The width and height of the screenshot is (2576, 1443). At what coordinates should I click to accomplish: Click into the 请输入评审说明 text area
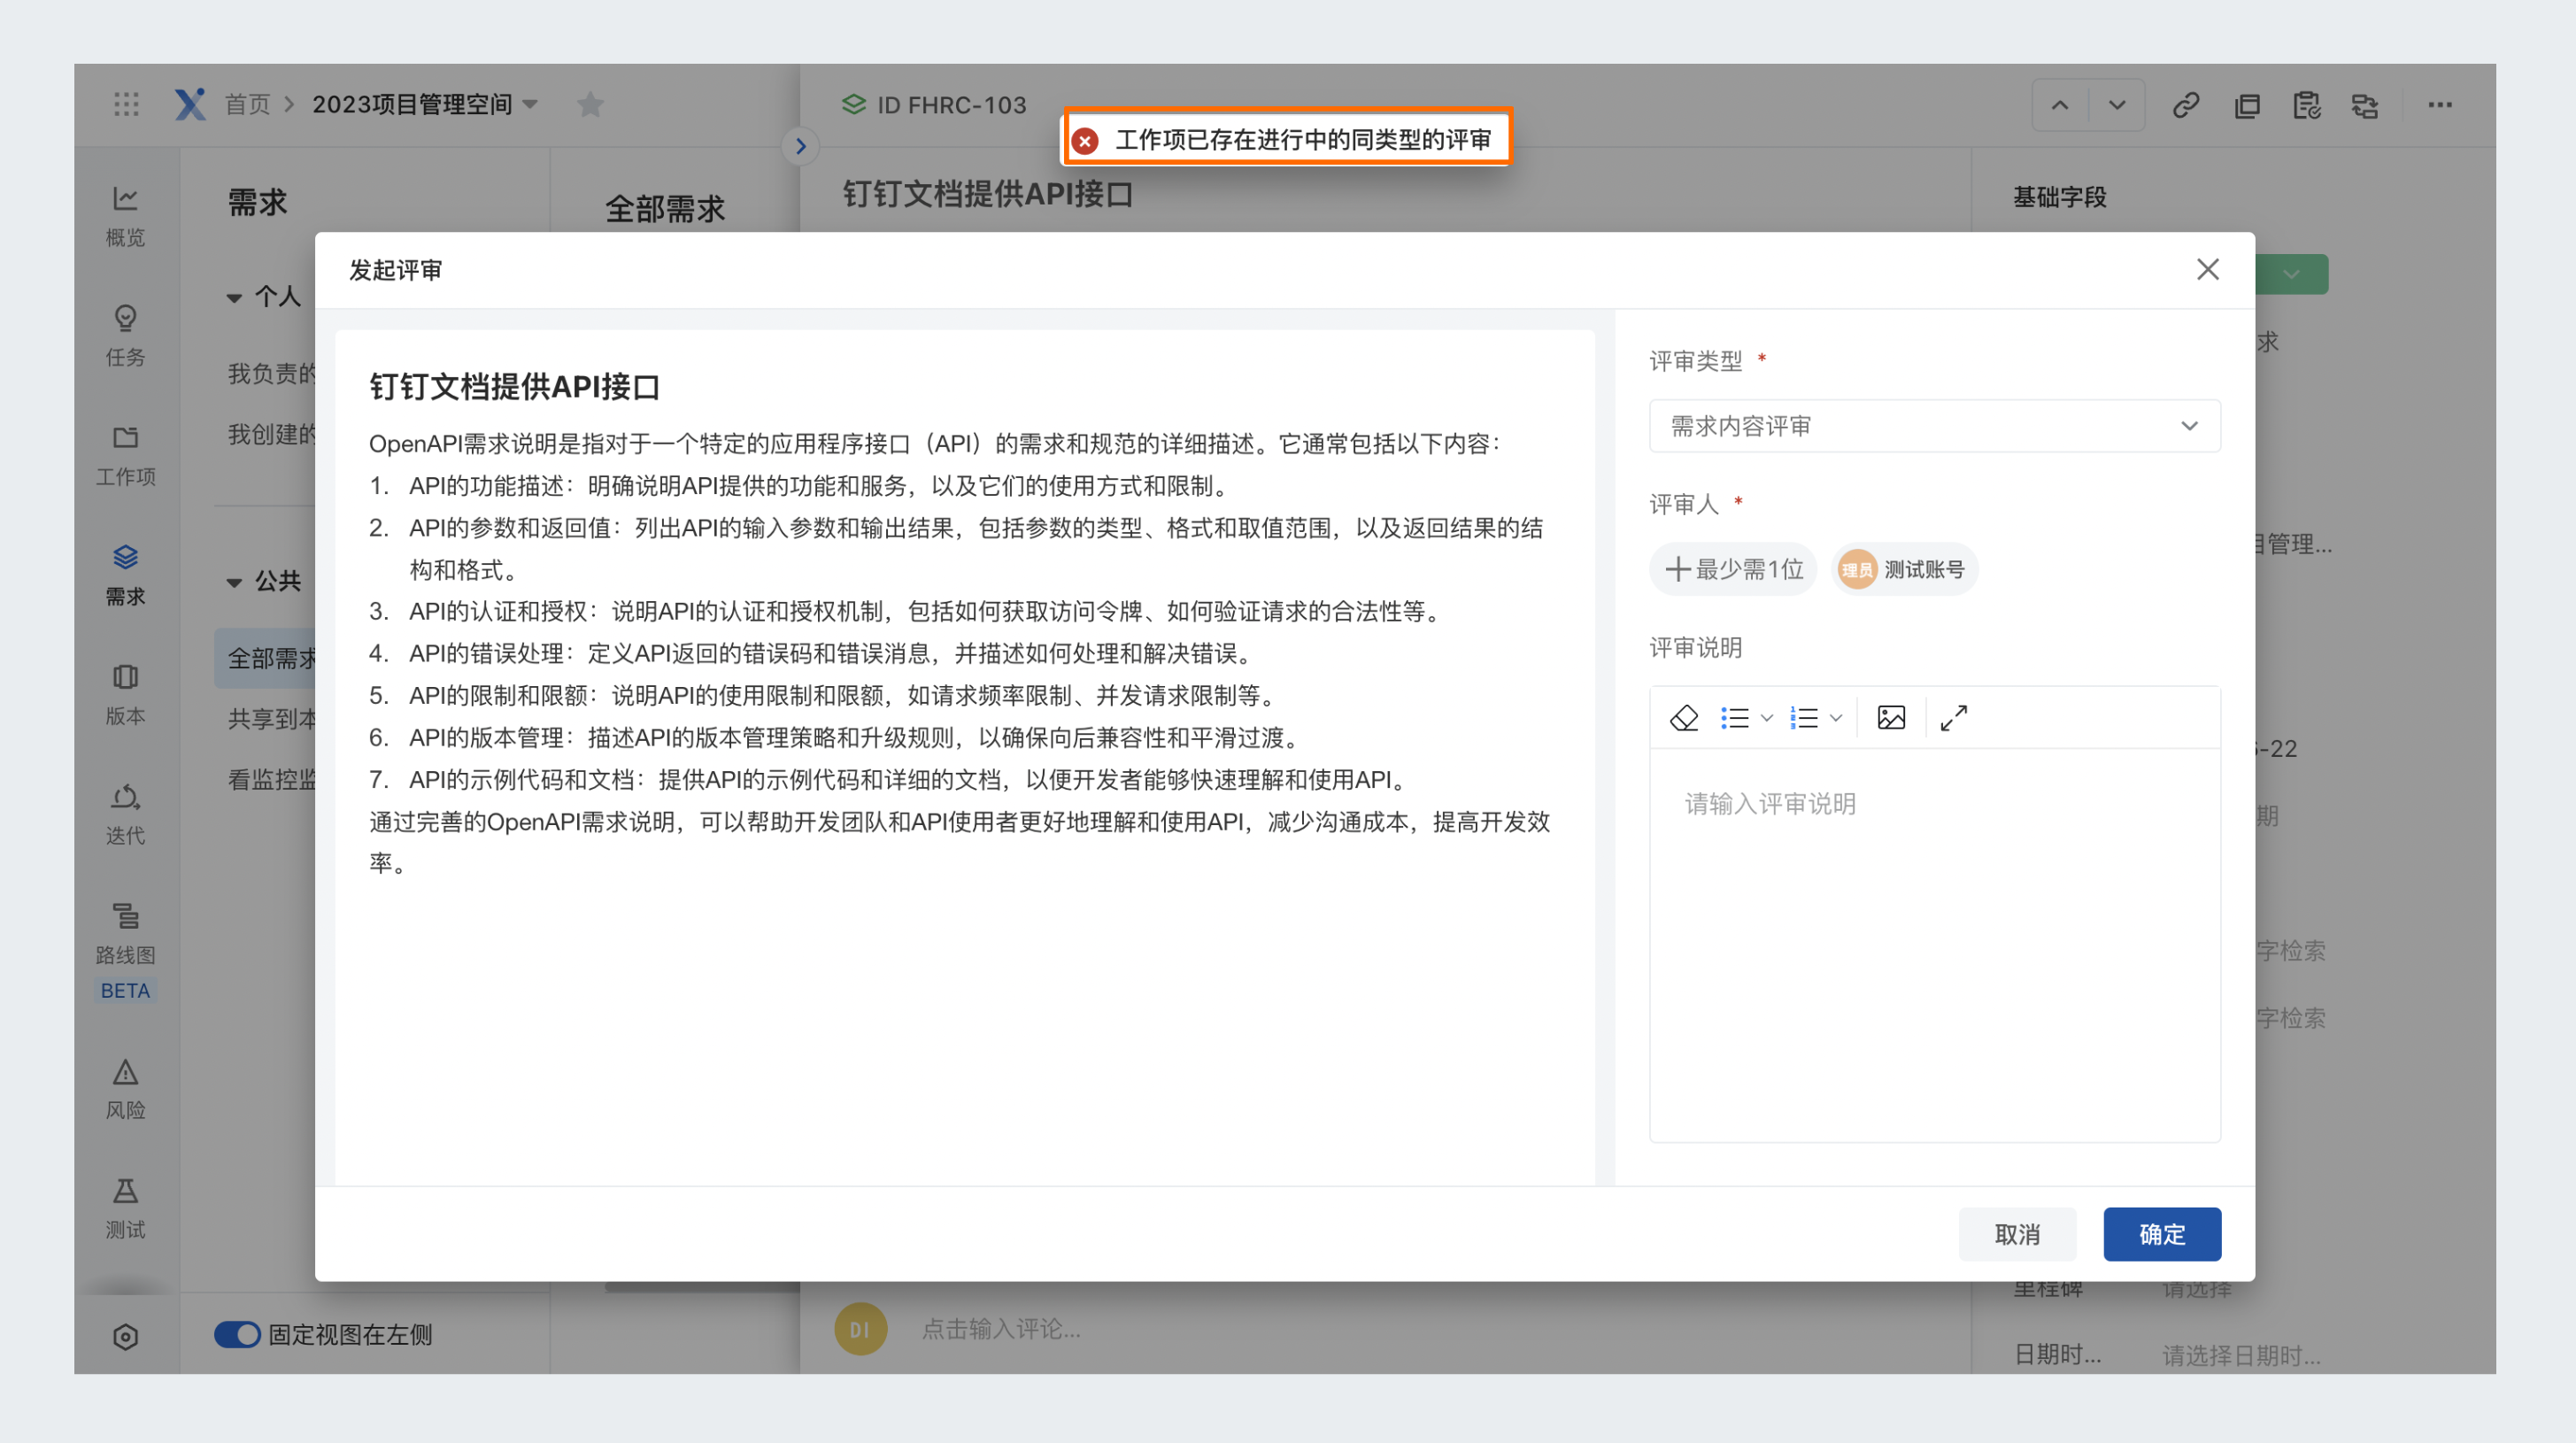1934,944
